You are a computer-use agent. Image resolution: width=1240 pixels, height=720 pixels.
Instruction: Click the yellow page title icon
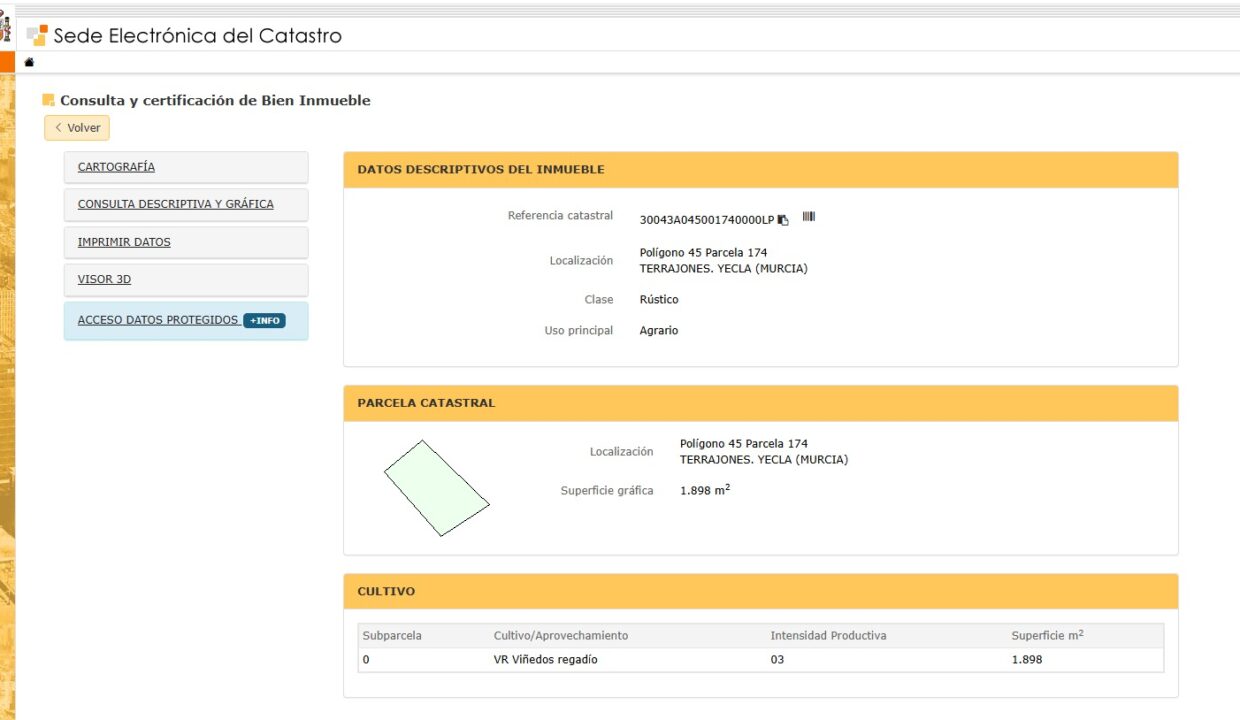[48, 100]
